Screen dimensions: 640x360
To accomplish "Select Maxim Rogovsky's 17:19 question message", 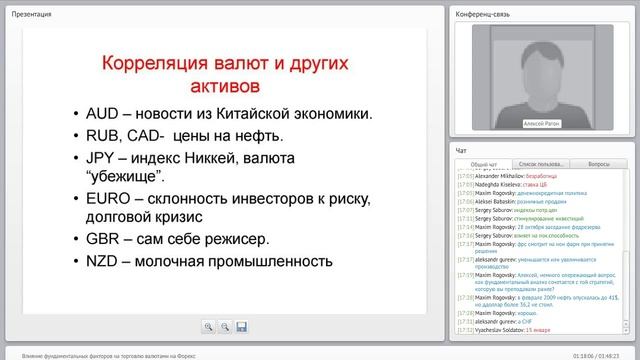I will pyautogui.click(x=537, y=282).
